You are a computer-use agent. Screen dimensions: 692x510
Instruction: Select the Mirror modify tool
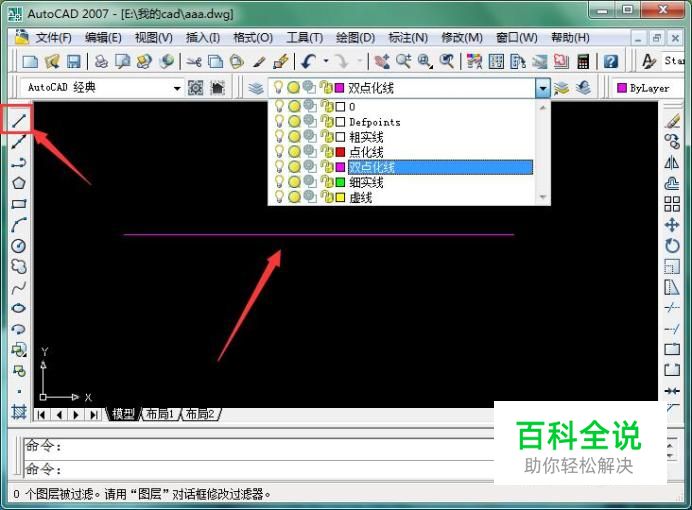click(x=672, y=163)
